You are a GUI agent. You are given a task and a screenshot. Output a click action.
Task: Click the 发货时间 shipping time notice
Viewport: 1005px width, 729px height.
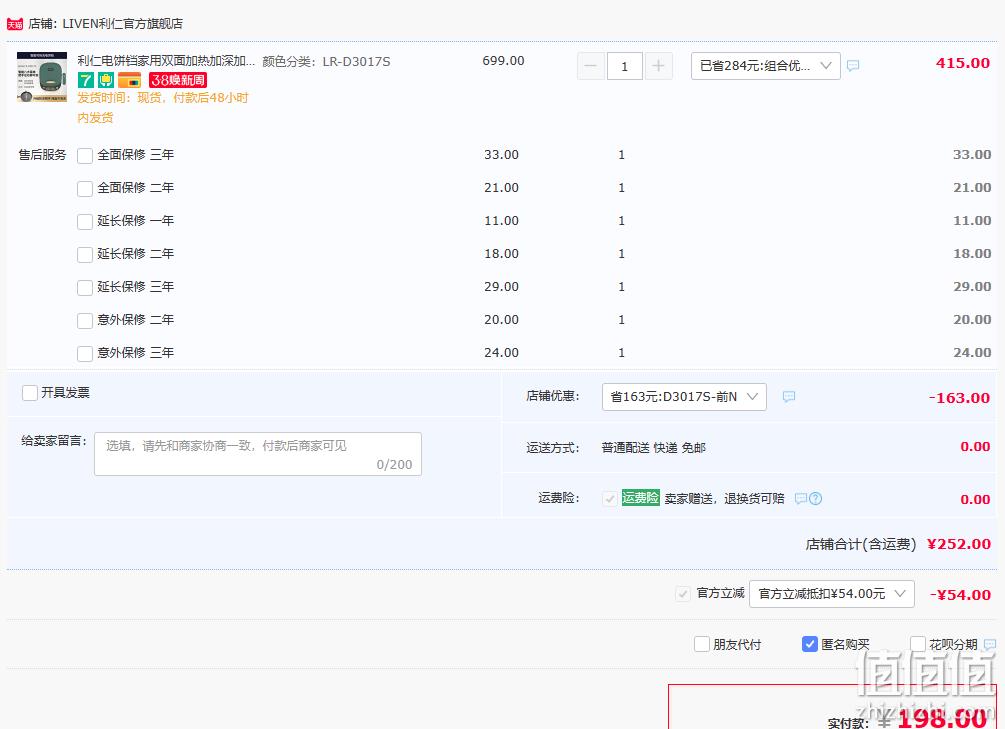point(163,107)
